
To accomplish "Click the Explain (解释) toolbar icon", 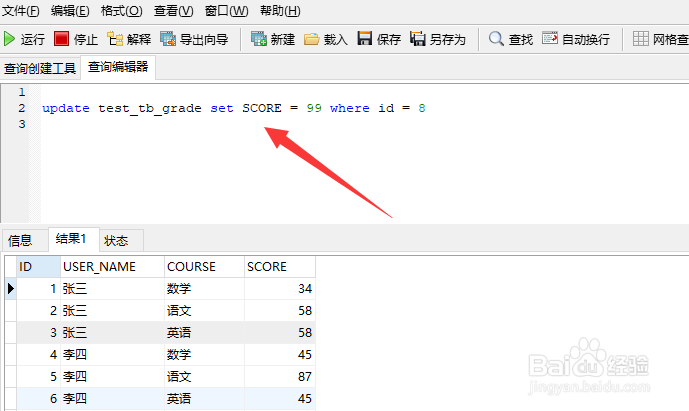I will tap(115, 39).
